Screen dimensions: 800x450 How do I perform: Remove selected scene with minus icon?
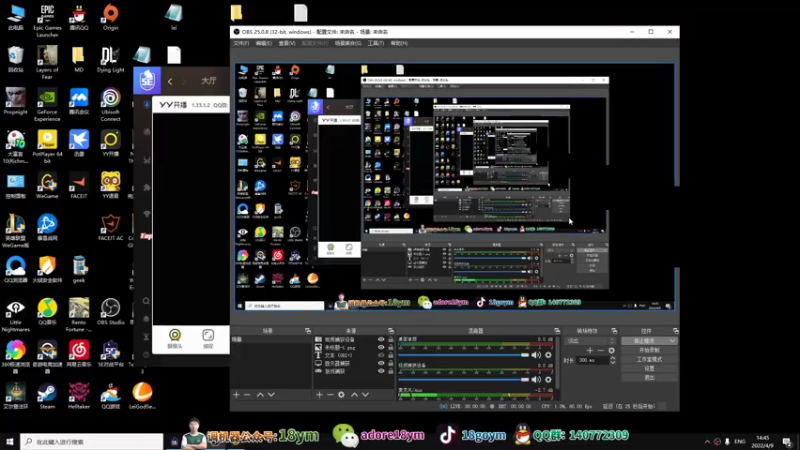click(x=247, y=394)
